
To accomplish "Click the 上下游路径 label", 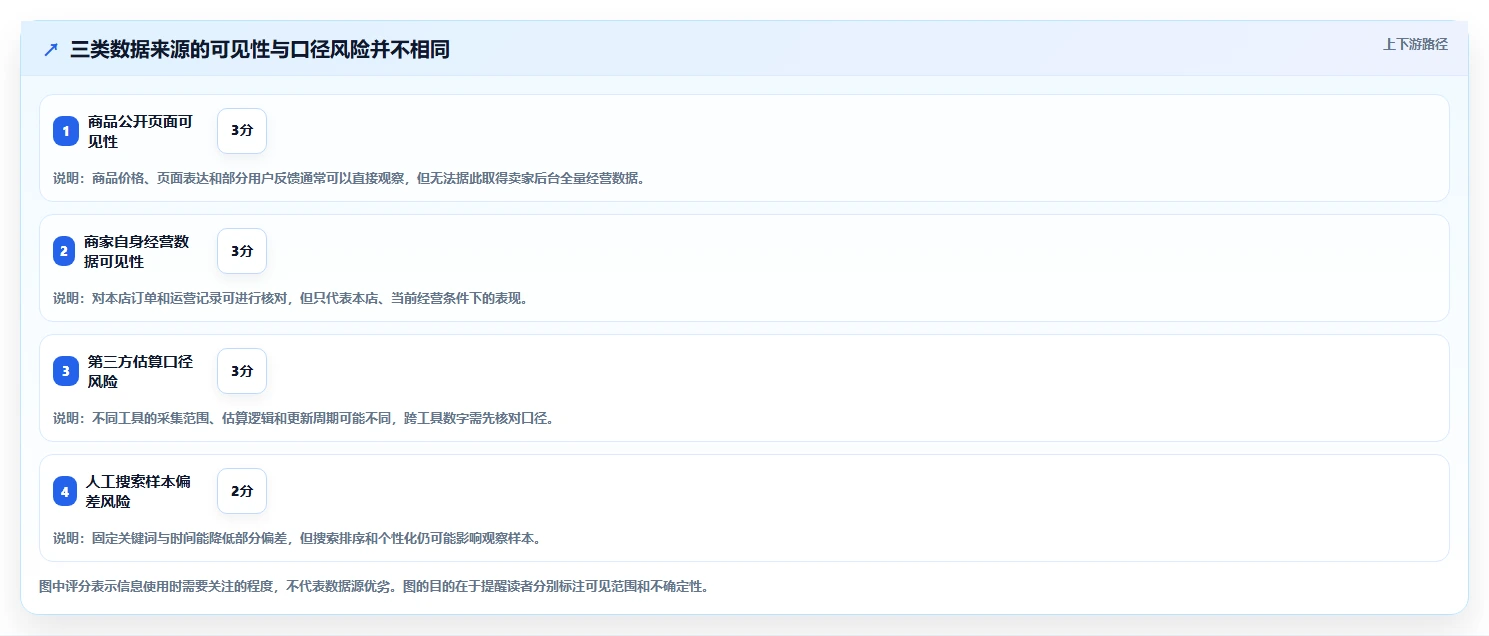I will coord(1415,44).
